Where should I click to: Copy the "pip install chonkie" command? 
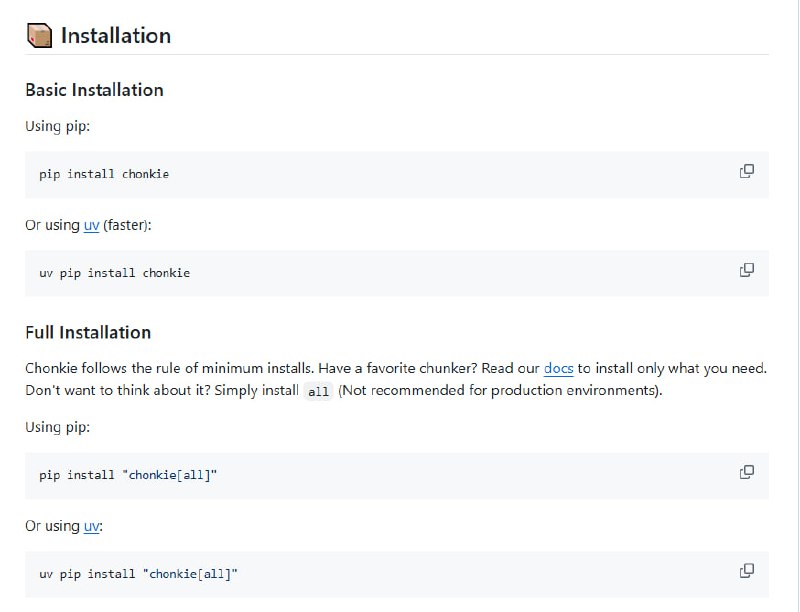746,171
